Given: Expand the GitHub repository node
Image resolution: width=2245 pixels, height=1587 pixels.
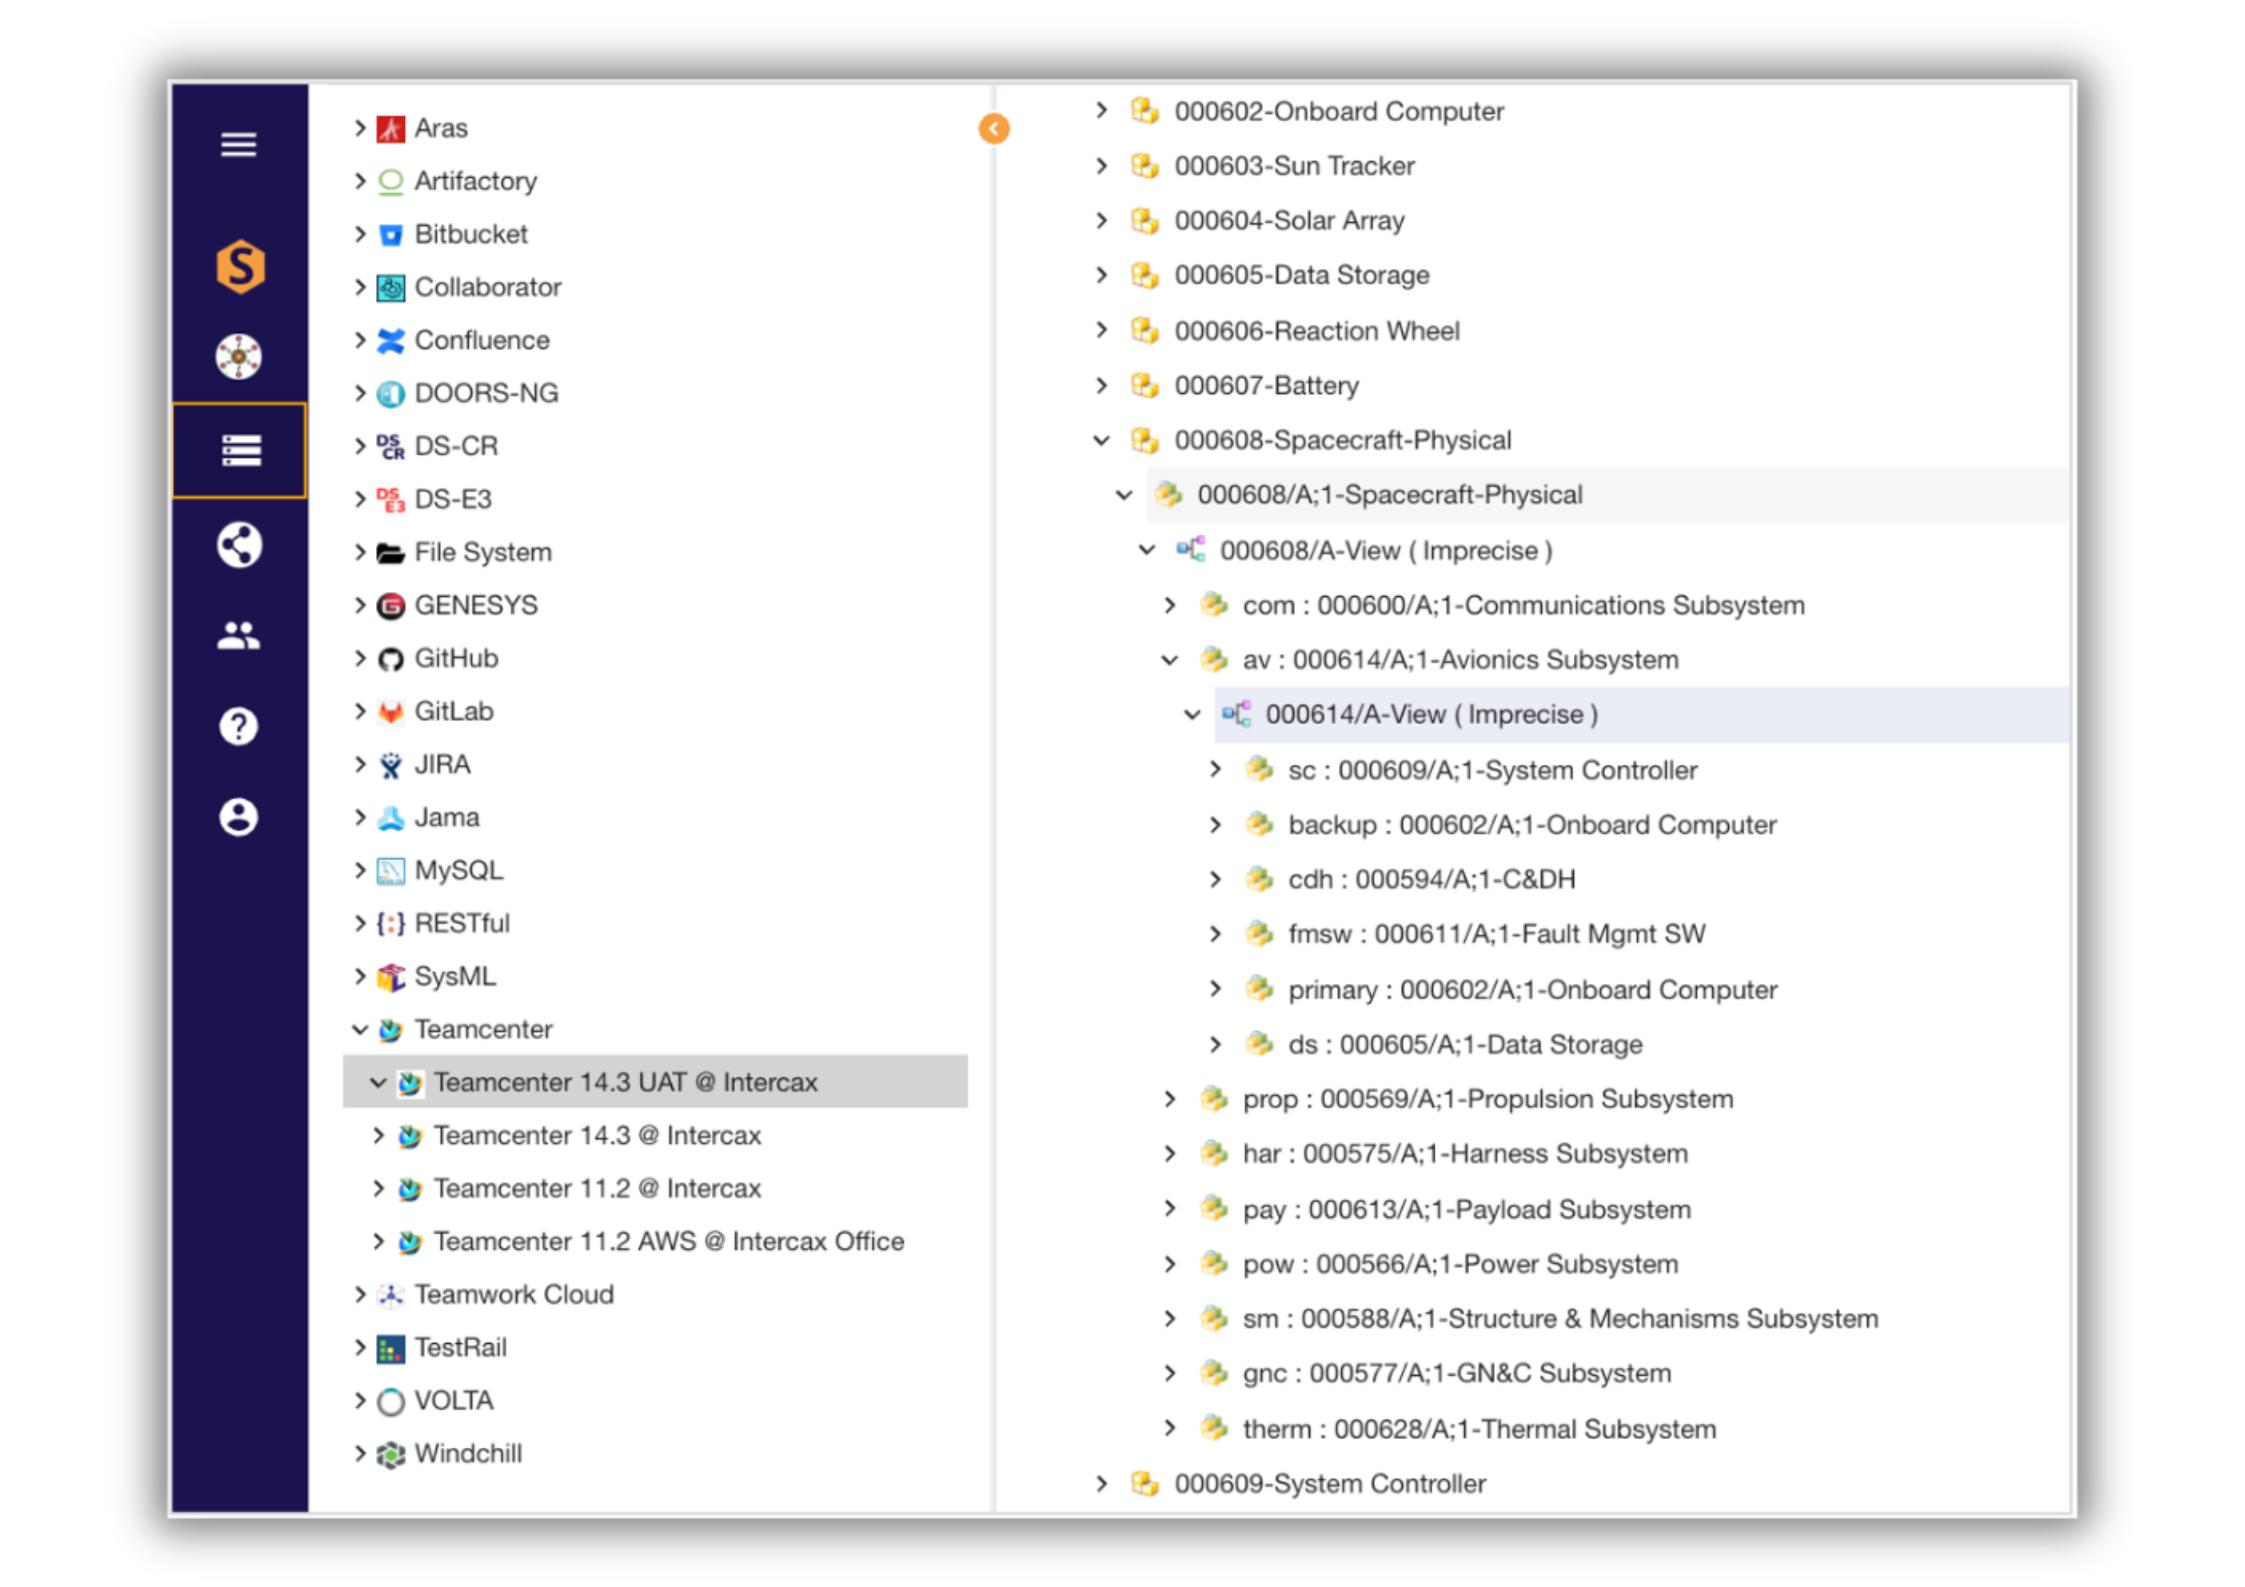Looking at the screenshot, I should (360, 658).
